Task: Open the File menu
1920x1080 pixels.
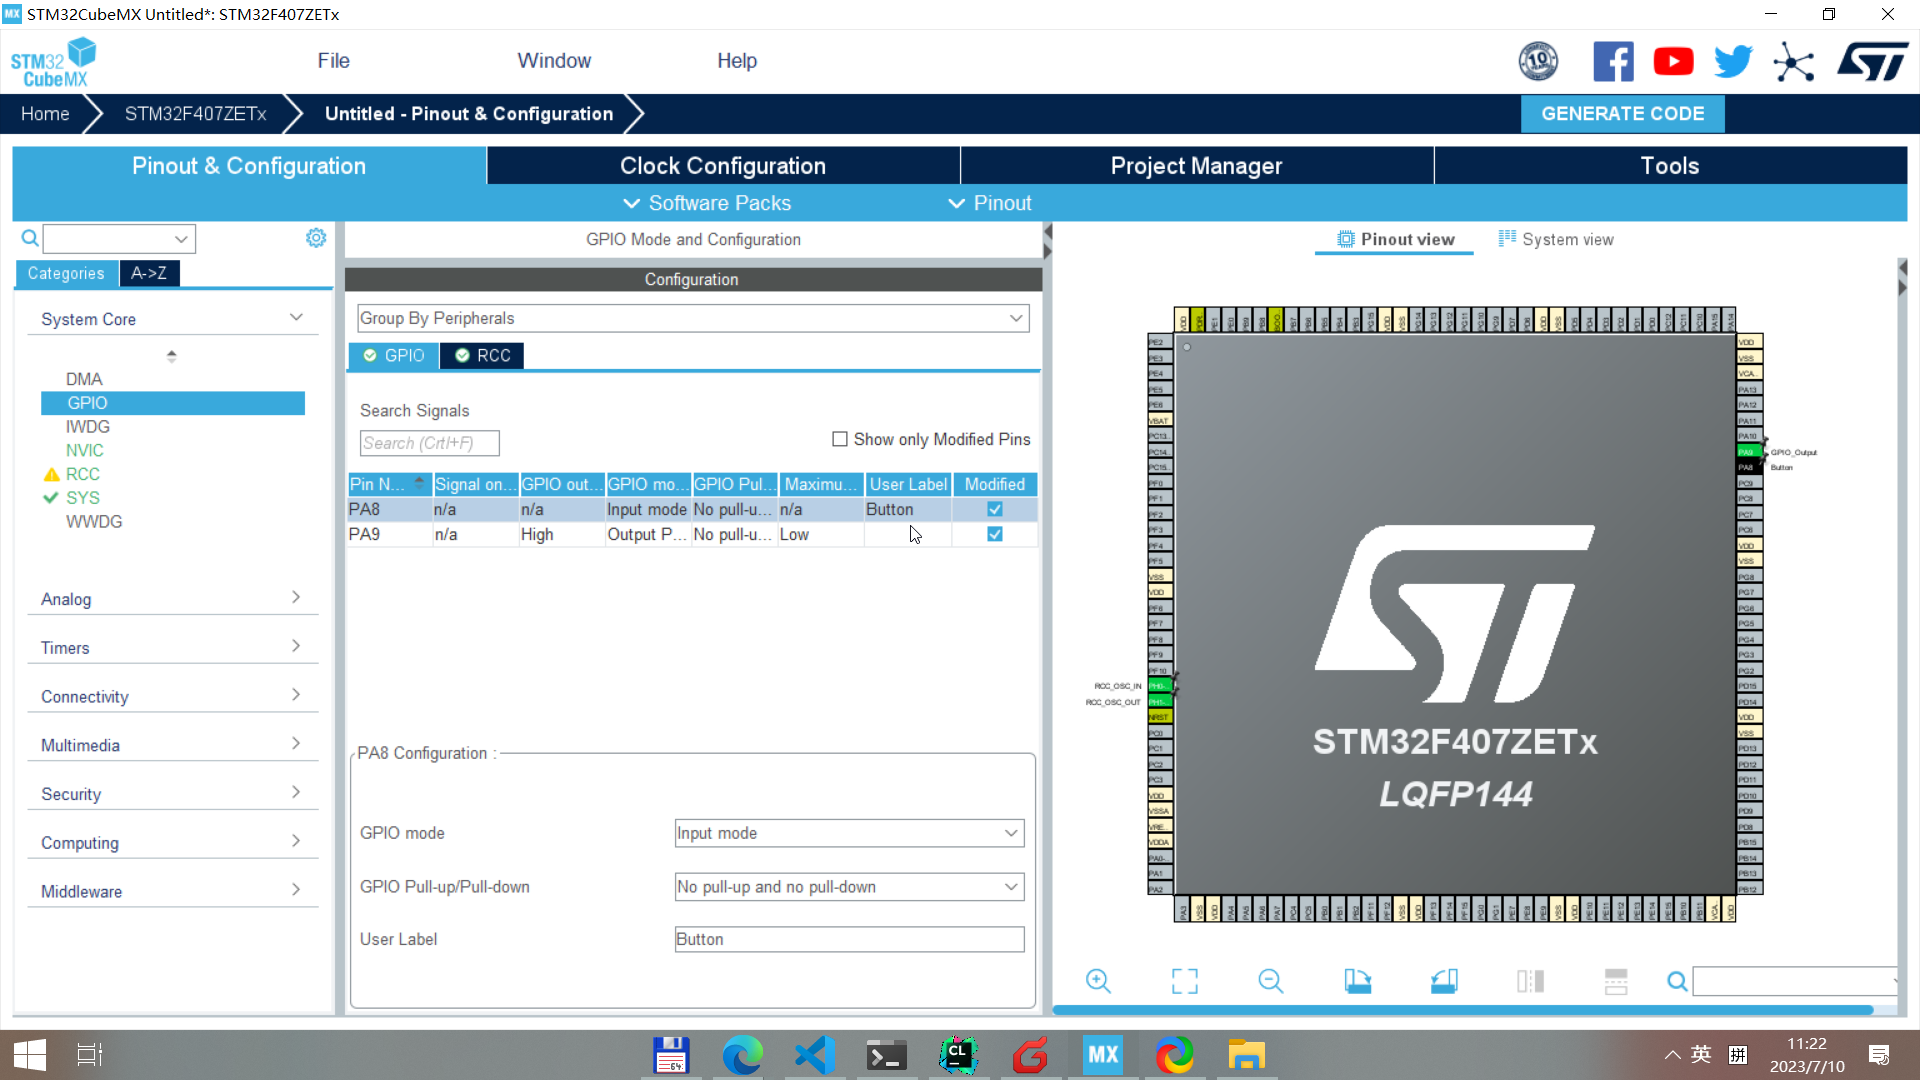Action: 333,61
